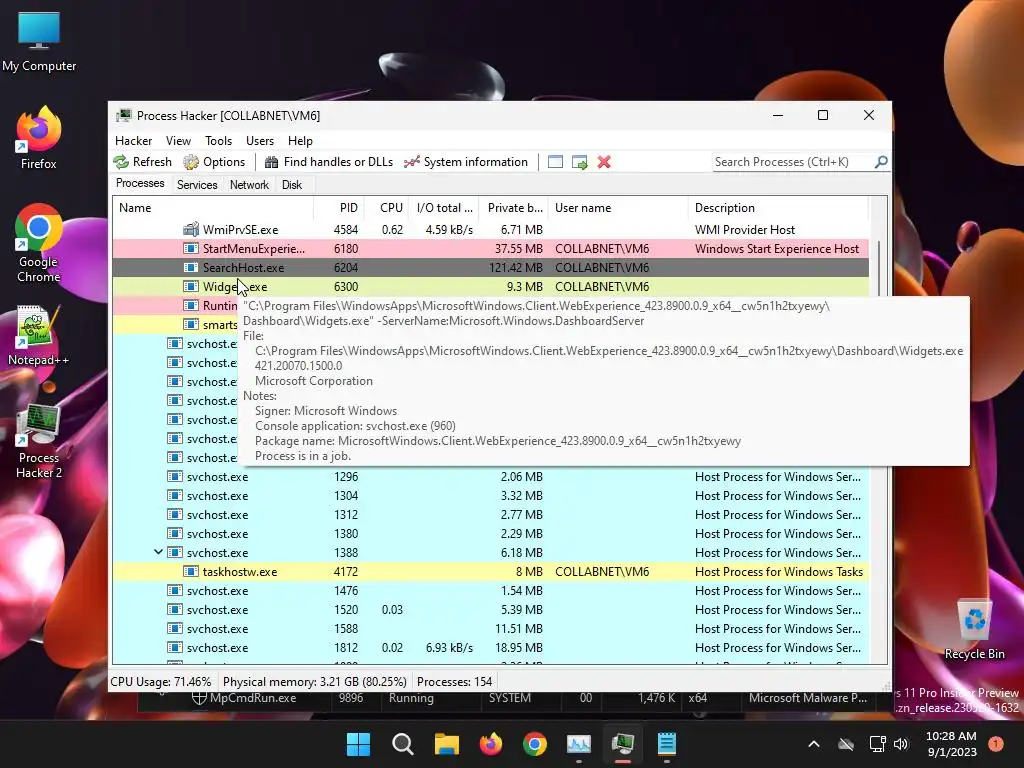Sort by I/O total column header

[444, 208]
